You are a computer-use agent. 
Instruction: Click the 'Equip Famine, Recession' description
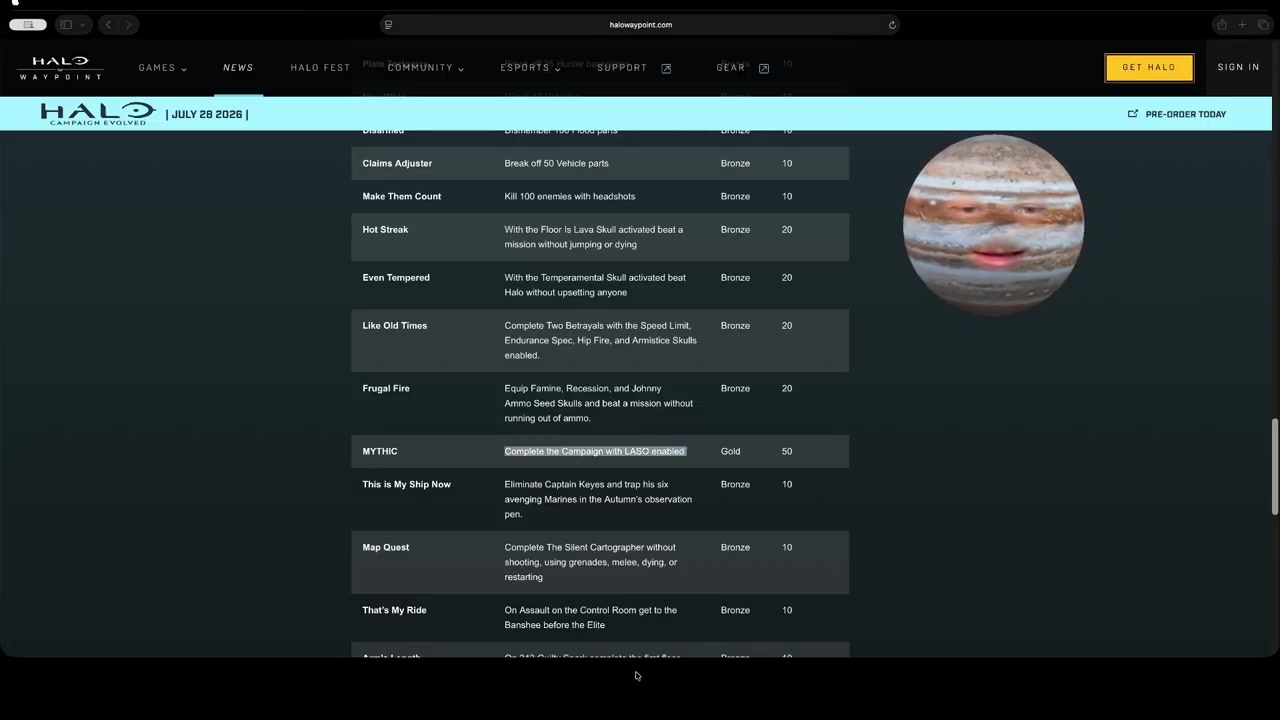coord(598,403)
